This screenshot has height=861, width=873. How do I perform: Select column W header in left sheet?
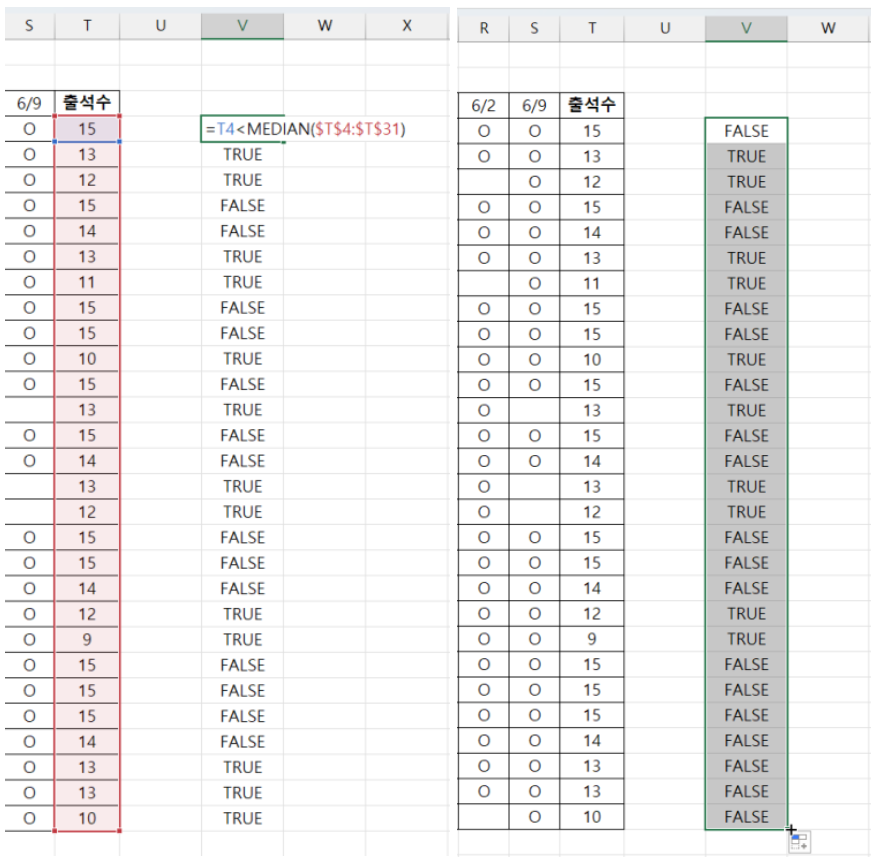click(325, 26)
